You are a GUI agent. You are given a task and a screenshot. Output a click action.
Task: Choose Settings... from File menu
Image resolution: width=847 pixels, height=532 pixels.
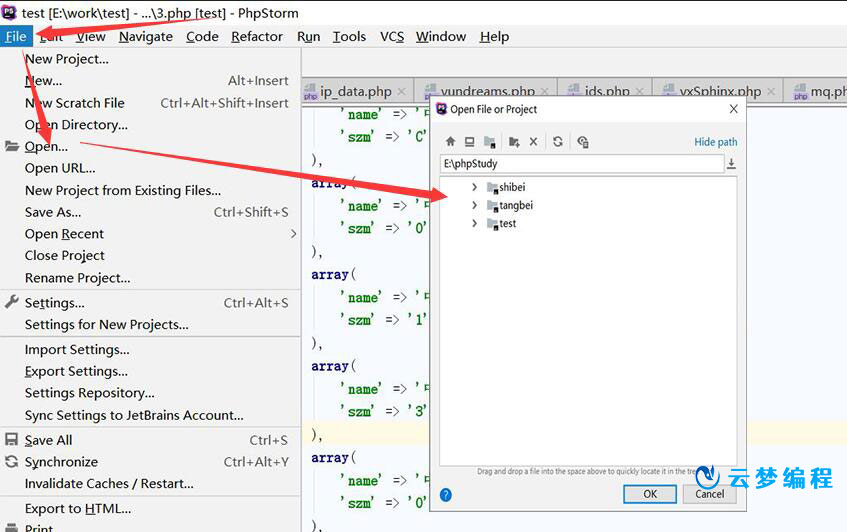[54, 303]
